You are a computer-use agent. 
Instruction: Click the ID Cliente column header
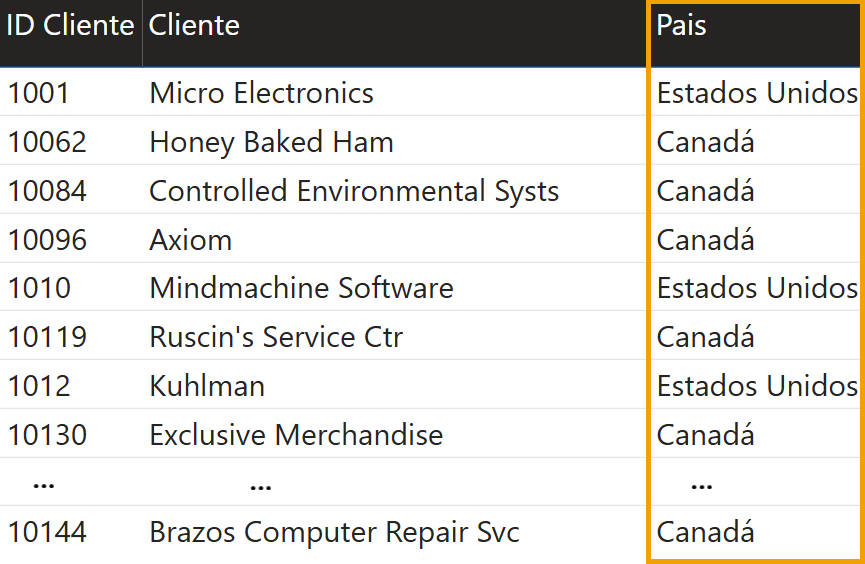coord(71,26)
